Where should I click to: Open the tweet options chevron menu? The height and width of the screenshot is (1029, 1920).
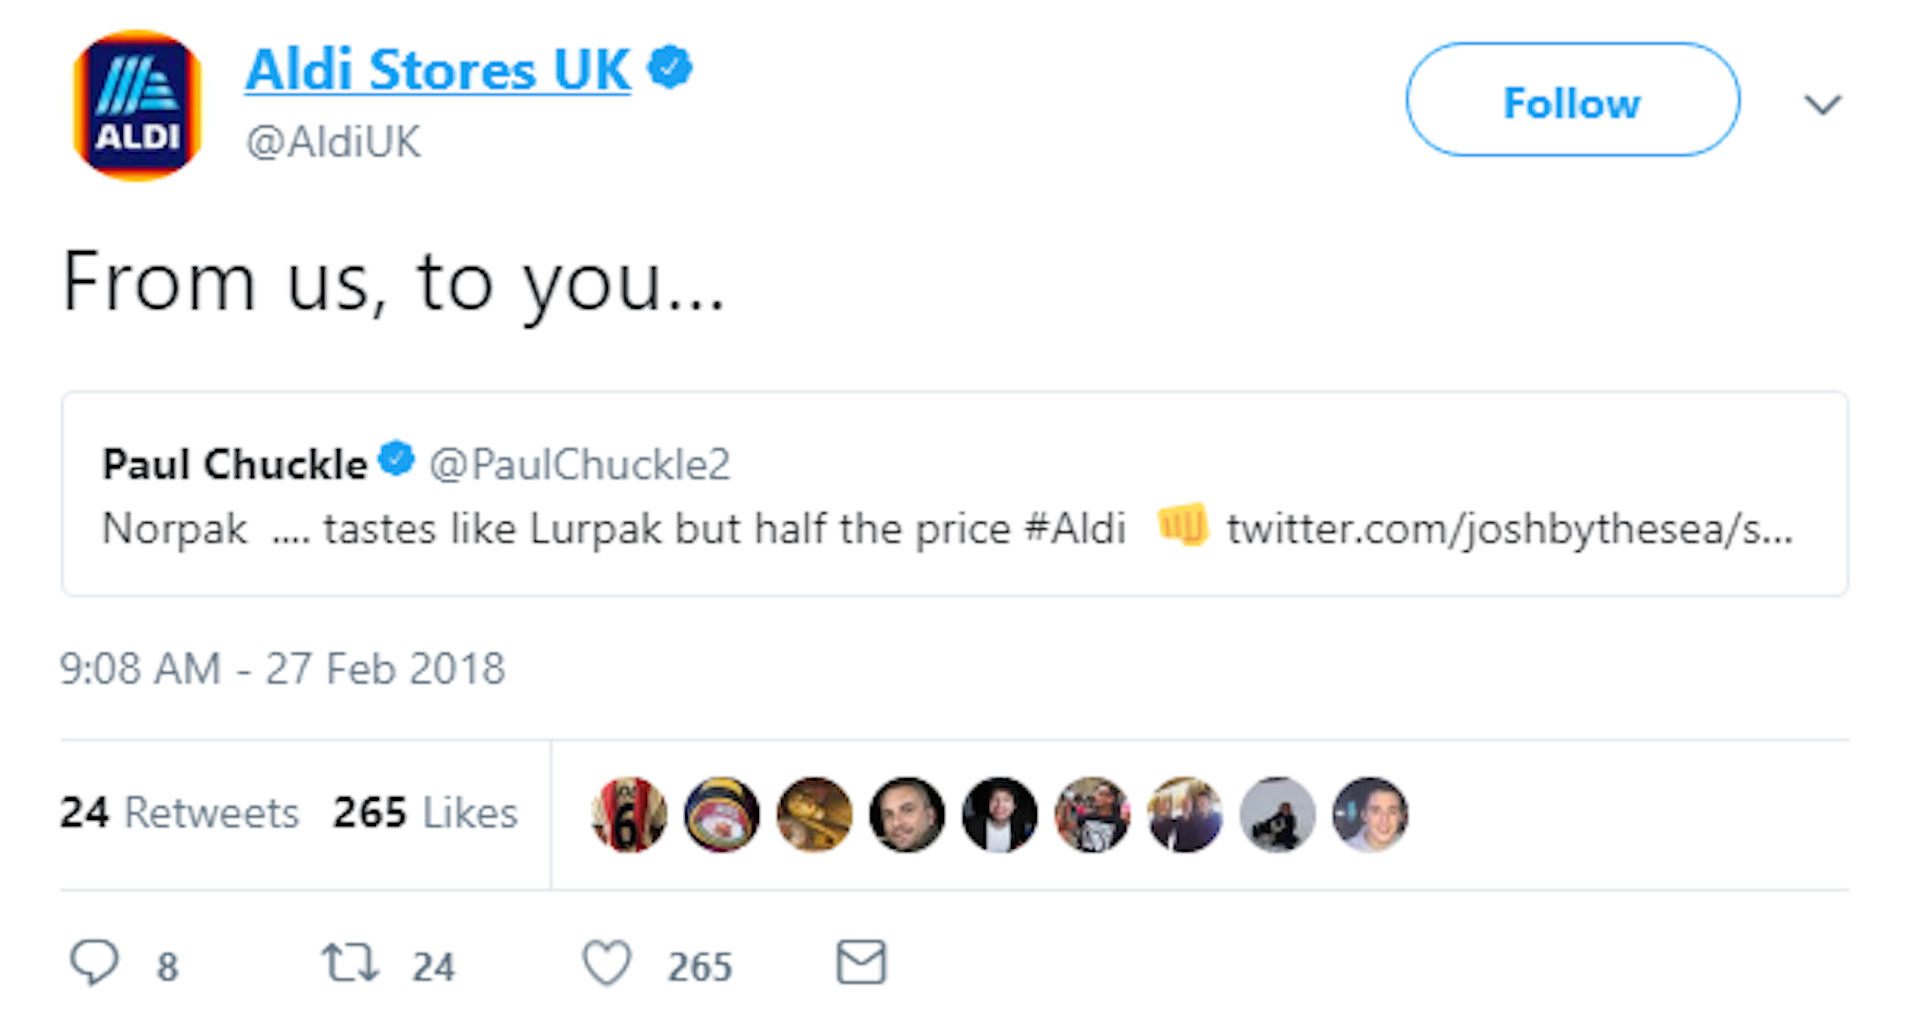coord(1822,104)
